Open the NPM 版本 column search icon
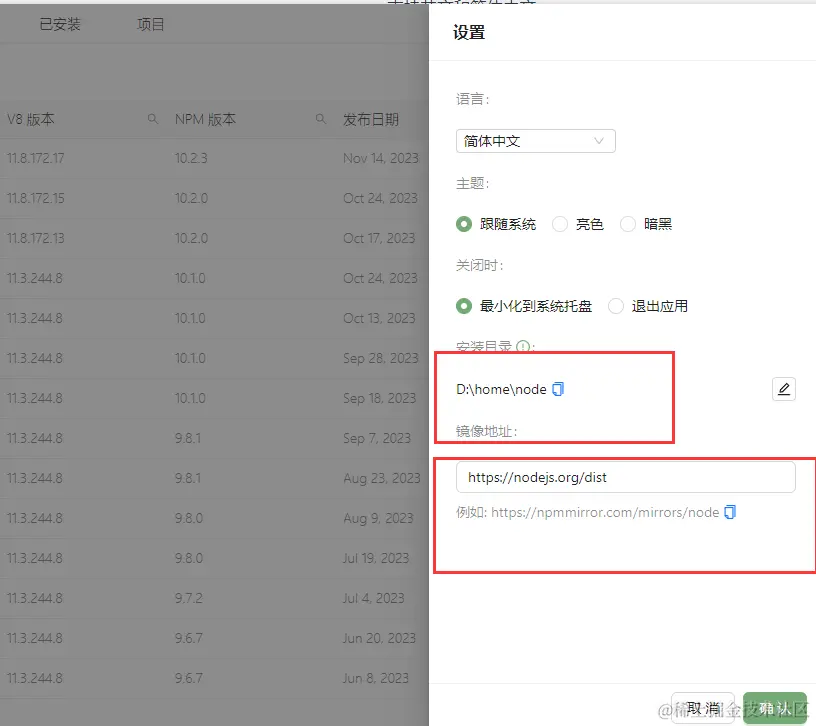The width and height of the screenshot is (816, 726). (321, 119)
